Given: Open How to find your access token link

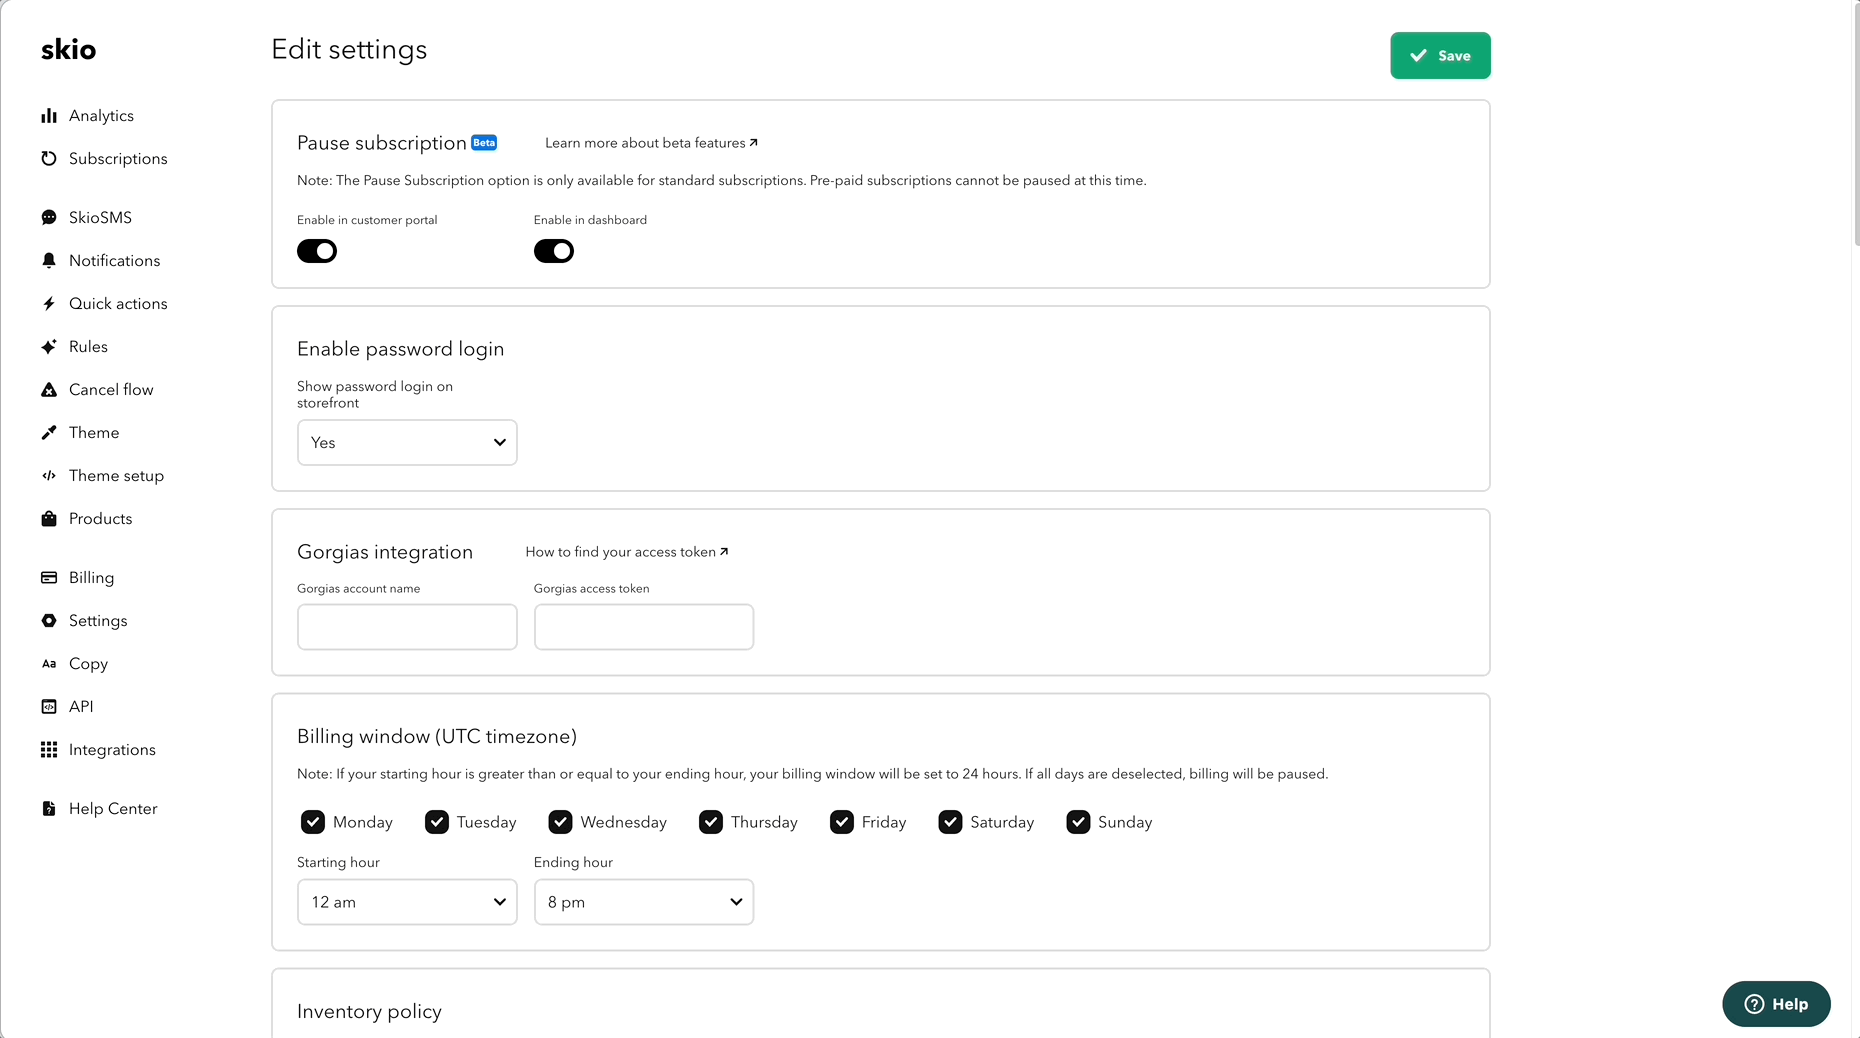Looking at the screenshot, I should (x=627, y=552).
